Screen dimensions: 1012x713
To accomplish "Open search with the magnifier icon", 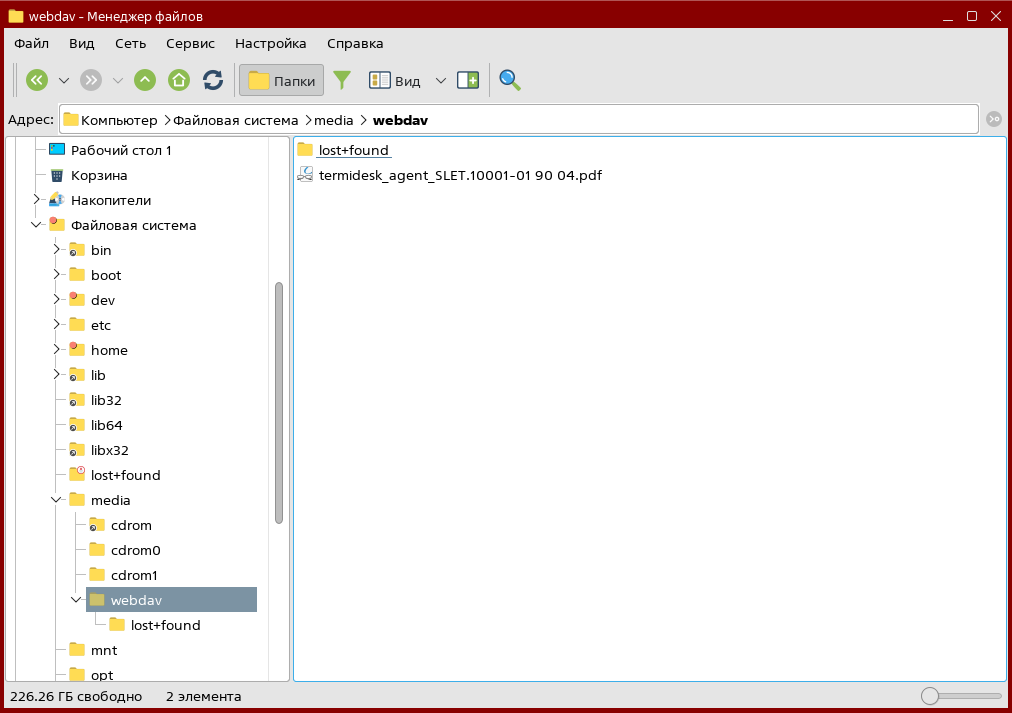I will 510,80.
